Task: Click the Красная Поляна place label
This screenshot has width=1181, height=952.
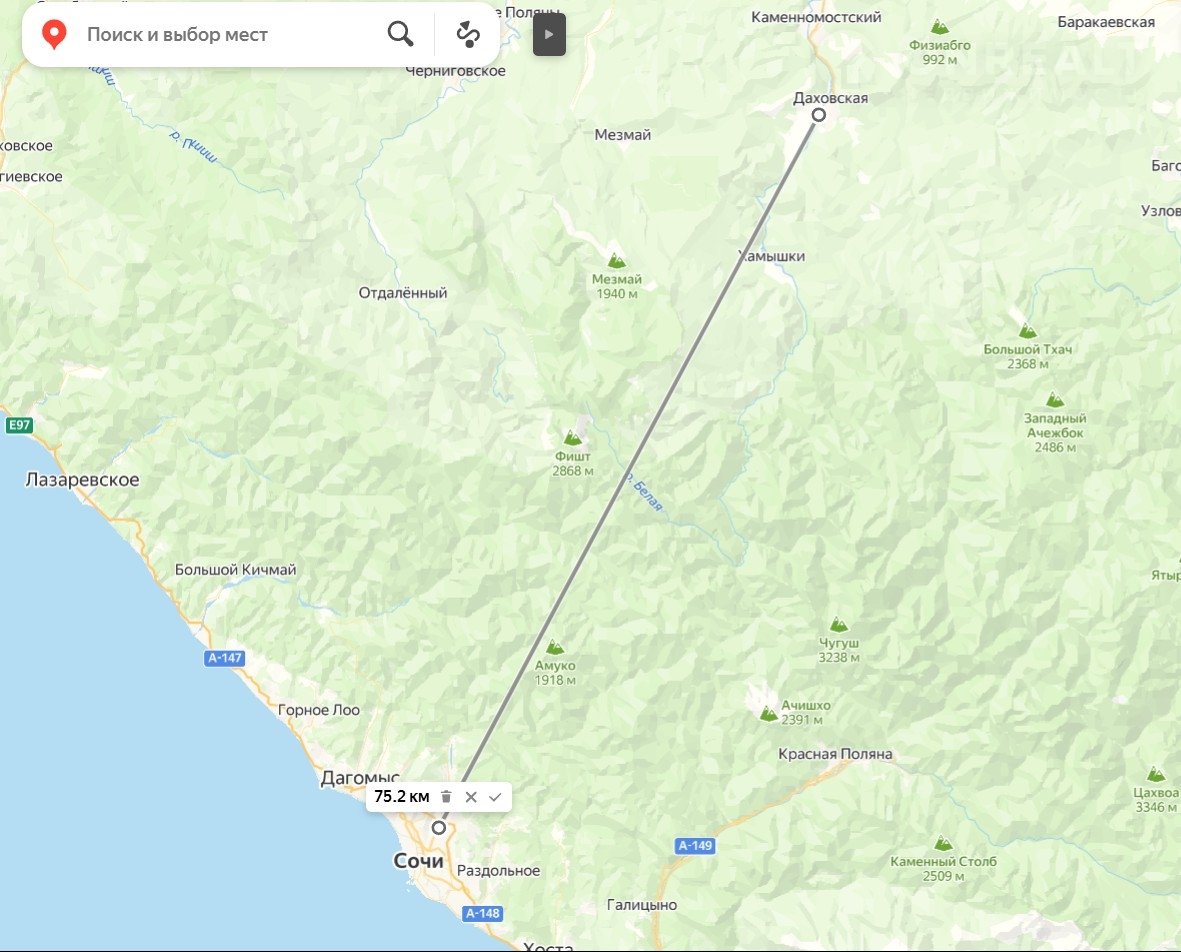Action: pyautogui.click(x=835, y=754)
